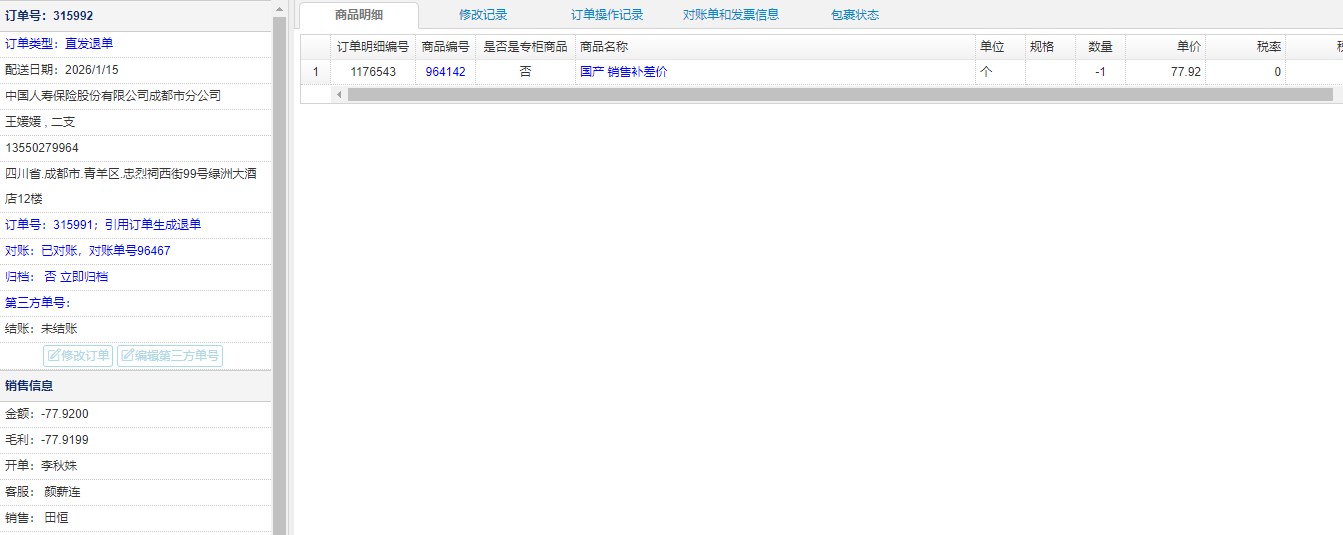Go to the 商品明细 tab
The height and width of the screenshot is (535, 1343).
[359, 15]
